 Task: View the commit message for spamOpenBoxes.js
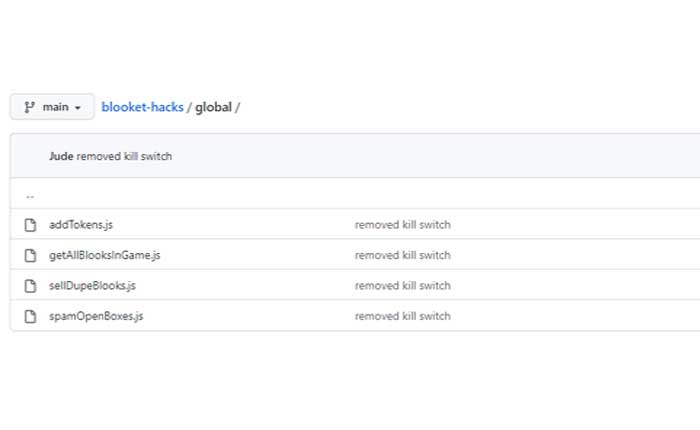(402, 316)
